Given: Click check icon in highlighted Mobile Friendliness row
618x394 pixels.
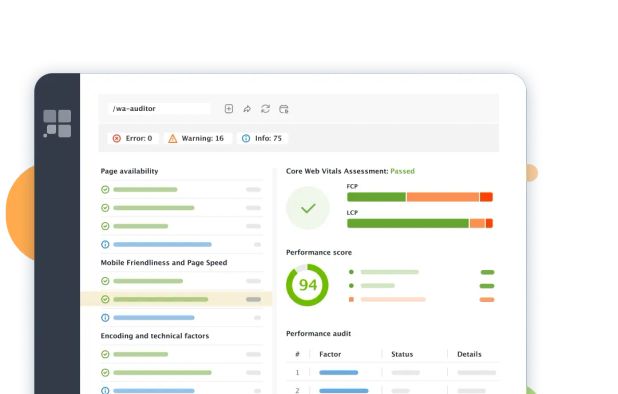Looking at the screenshot, I should click(x=105, y=299).
